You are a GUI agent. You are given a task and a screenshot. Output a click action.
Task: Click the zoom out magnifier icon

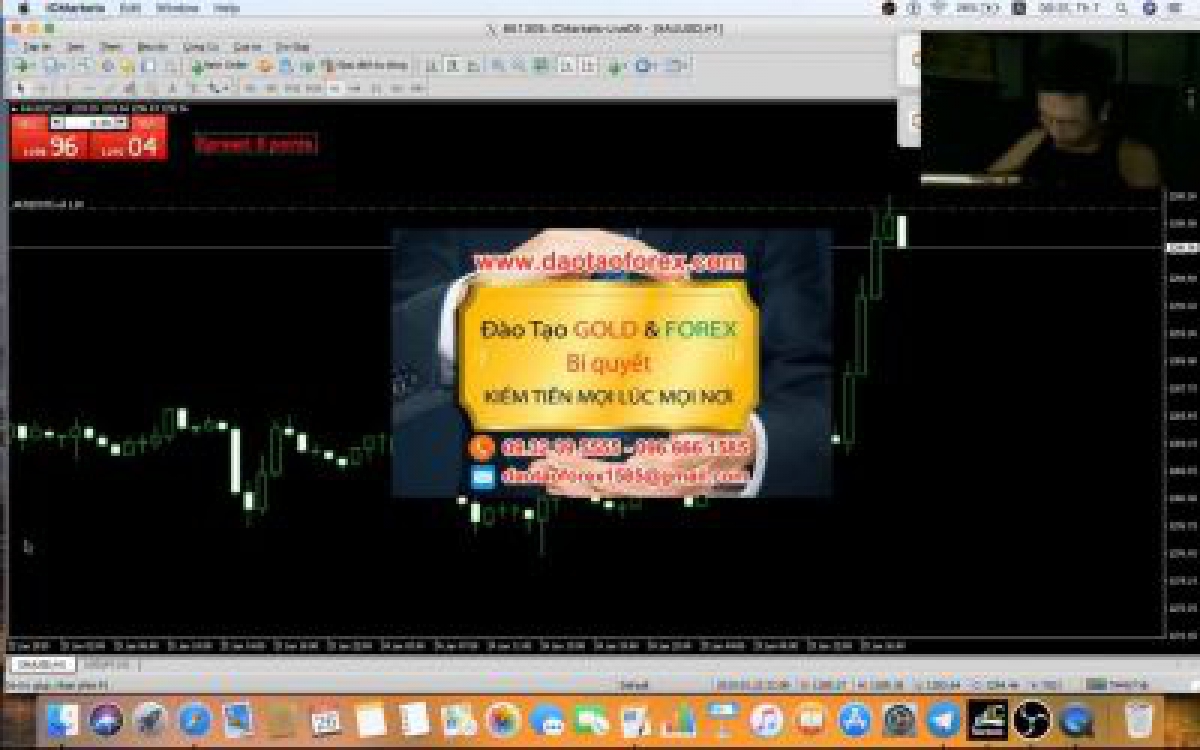click(518, 65)
